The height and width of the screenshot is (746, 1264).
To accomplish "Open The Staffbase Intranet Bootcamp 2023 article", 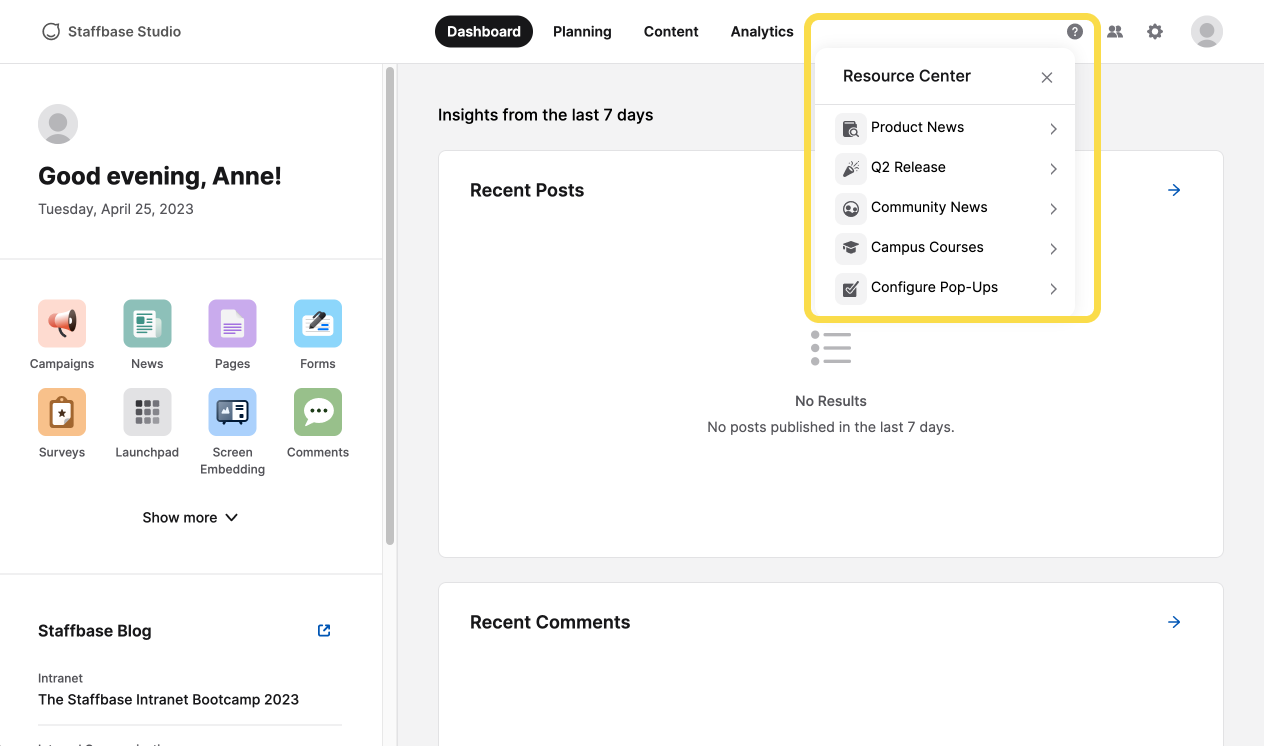I will (x=168, y=699).
